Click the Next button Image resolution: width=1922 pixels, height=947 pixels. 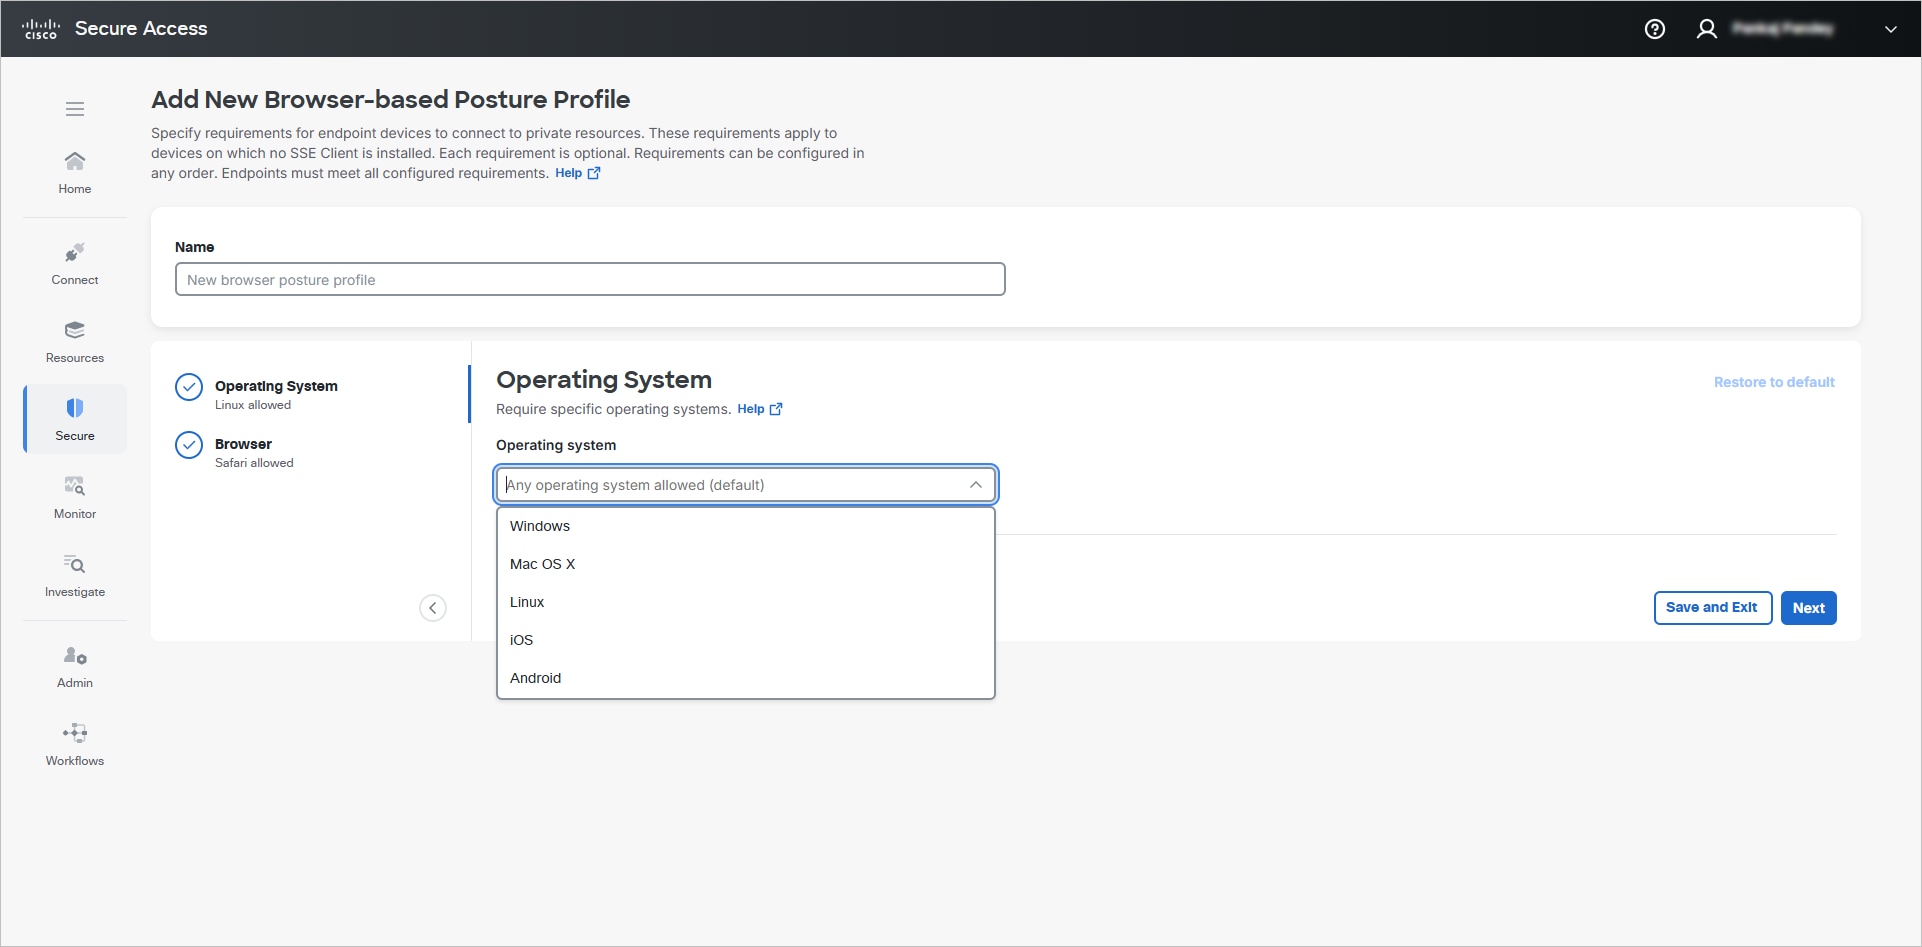point(1808,608)
